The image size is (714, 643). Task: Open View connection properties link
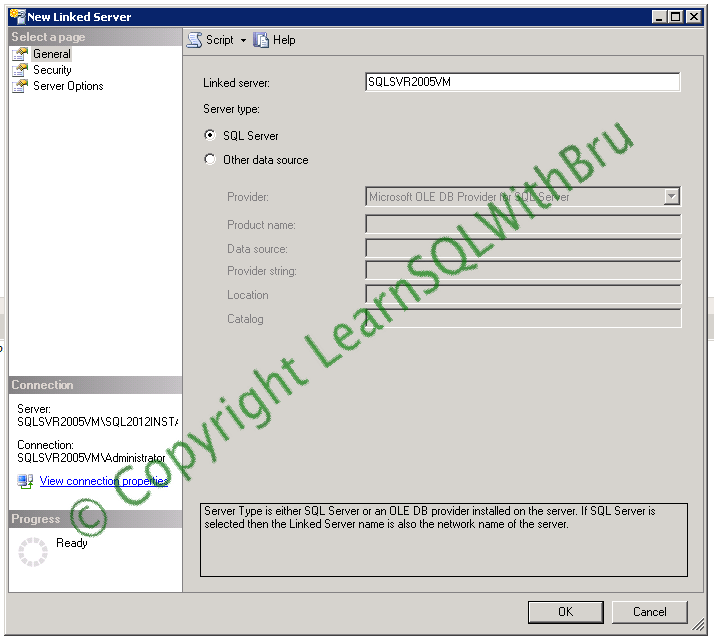pyautogui.click(x=104, y=481)
